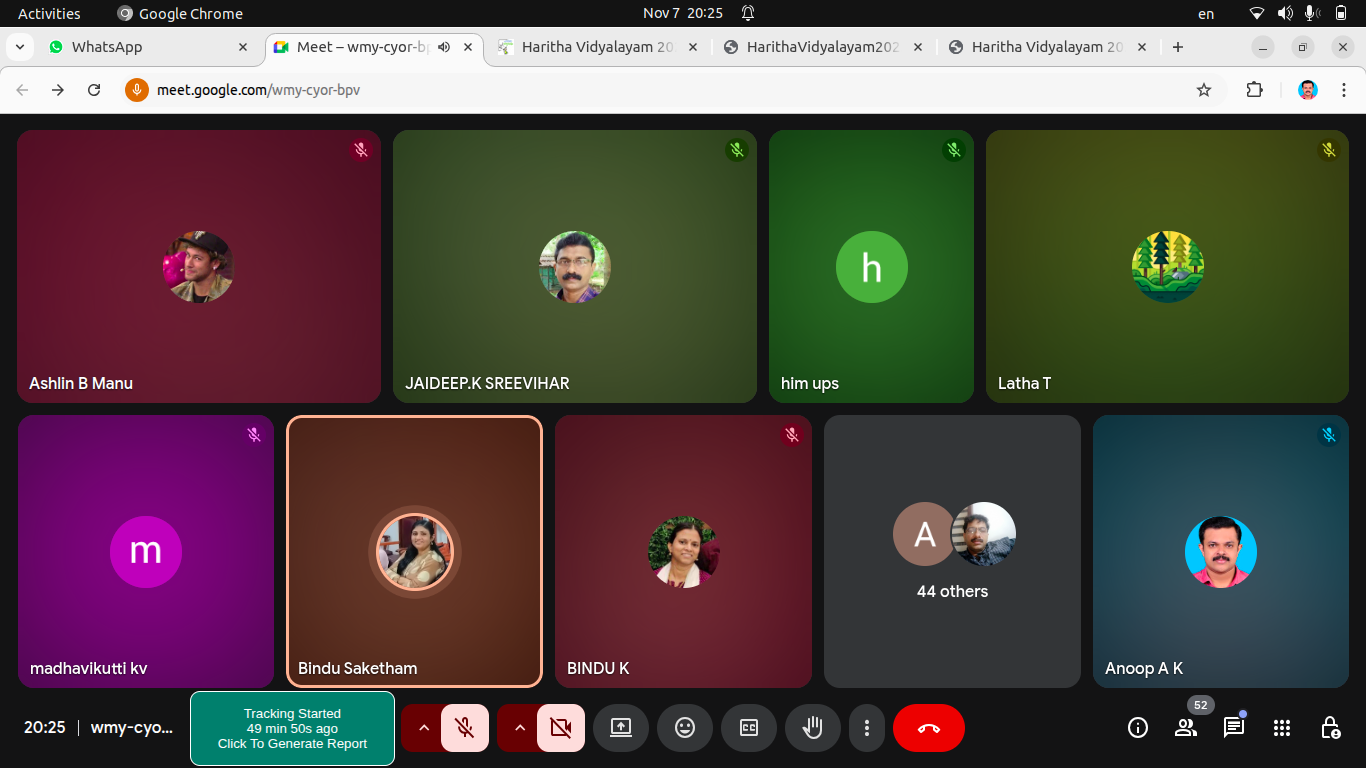1366x768 pixels.
Task: Open more options three-dot menu
Action: coord(867,728)
